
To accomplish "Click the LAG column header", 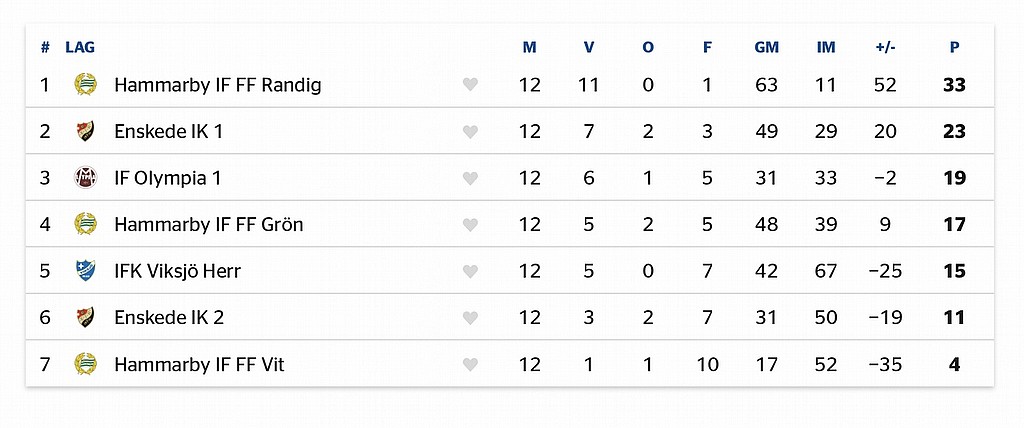I will pyautogui.click(x=80, y=47).
